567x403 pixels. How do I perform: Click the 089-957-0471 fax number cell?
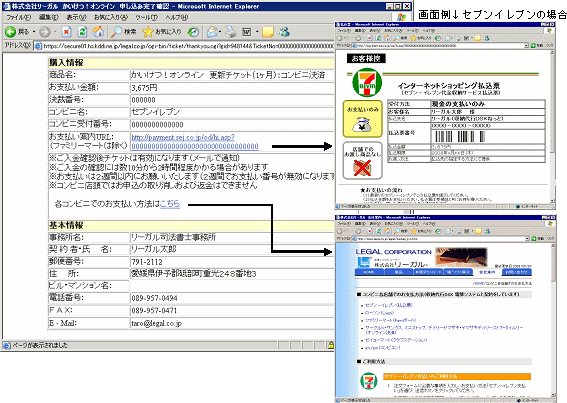coord(232,310)
